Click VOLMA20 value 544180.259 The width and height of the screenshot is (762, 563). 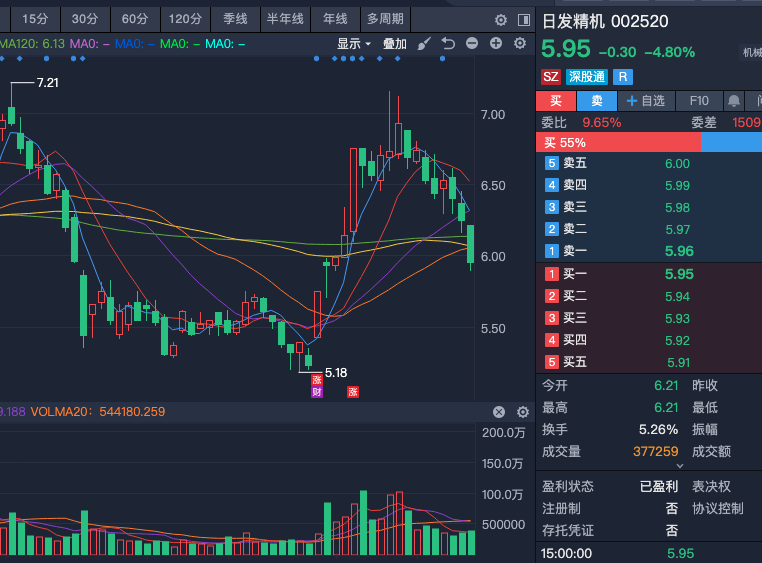pyautogui.click(x=132, y=412)
